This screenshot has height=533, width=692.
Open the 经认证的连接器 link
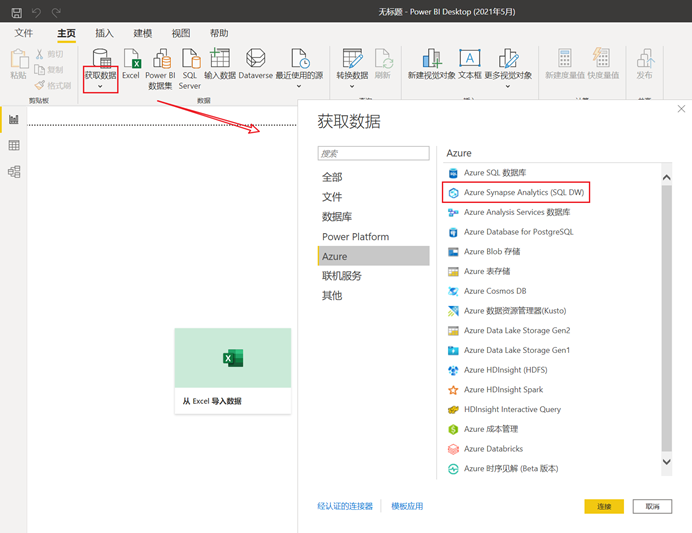coord(345,506)
